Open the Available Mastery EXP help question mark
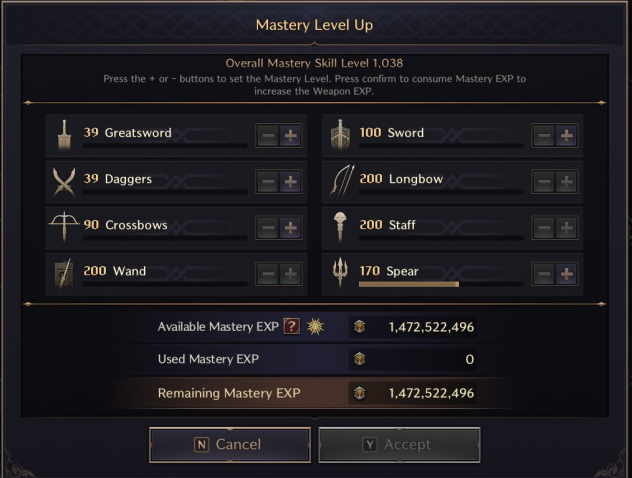This screenshot has width=632, height=478. tap(291, 326)
